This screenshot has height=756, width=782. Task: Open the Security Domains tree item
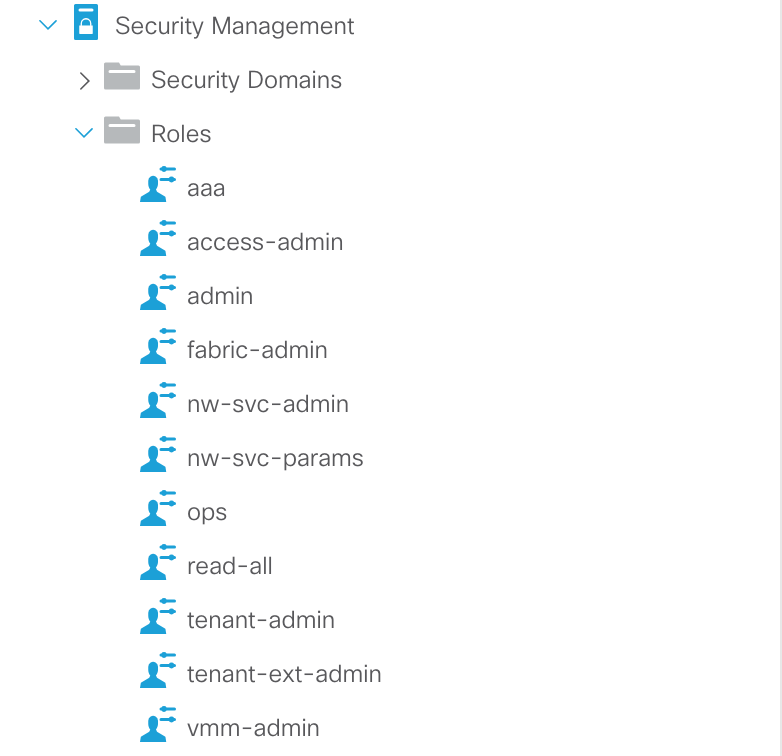(246, 80)
